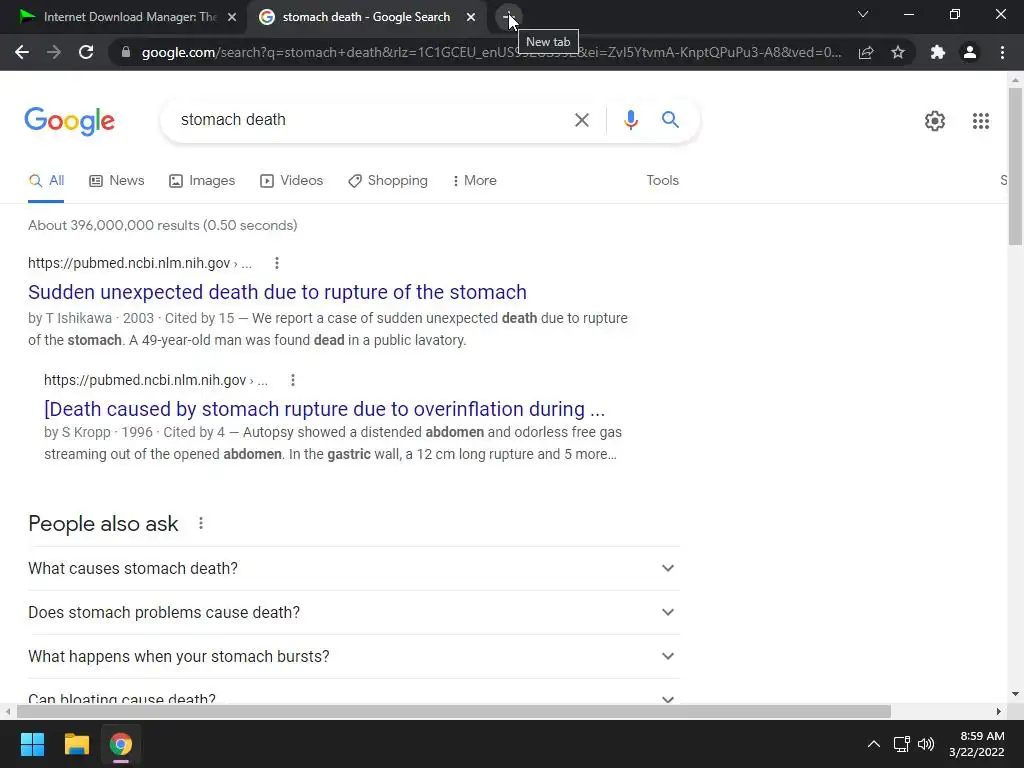Submit search with magnifier icon
This screenshot has height=768, width=1024.
pyautogui.click(x=670, y=120)
